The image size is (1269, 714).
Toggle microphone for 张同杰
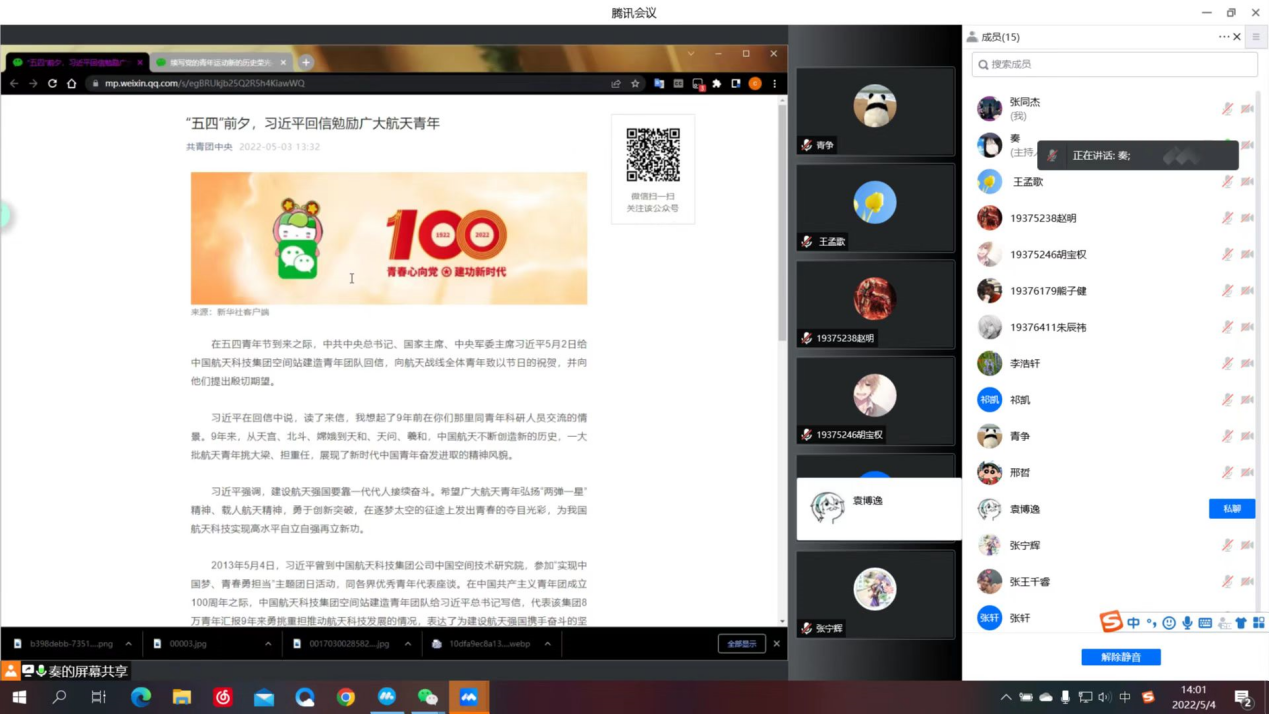pos(1227,109)
